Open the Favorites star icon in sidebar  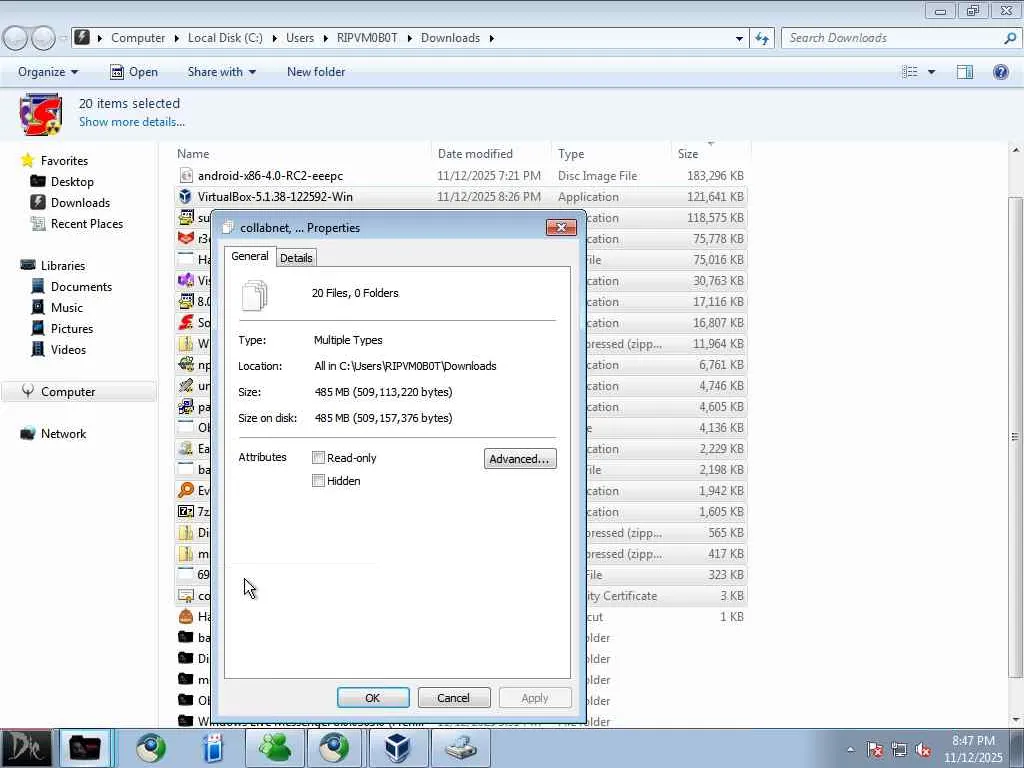(27, 161)
